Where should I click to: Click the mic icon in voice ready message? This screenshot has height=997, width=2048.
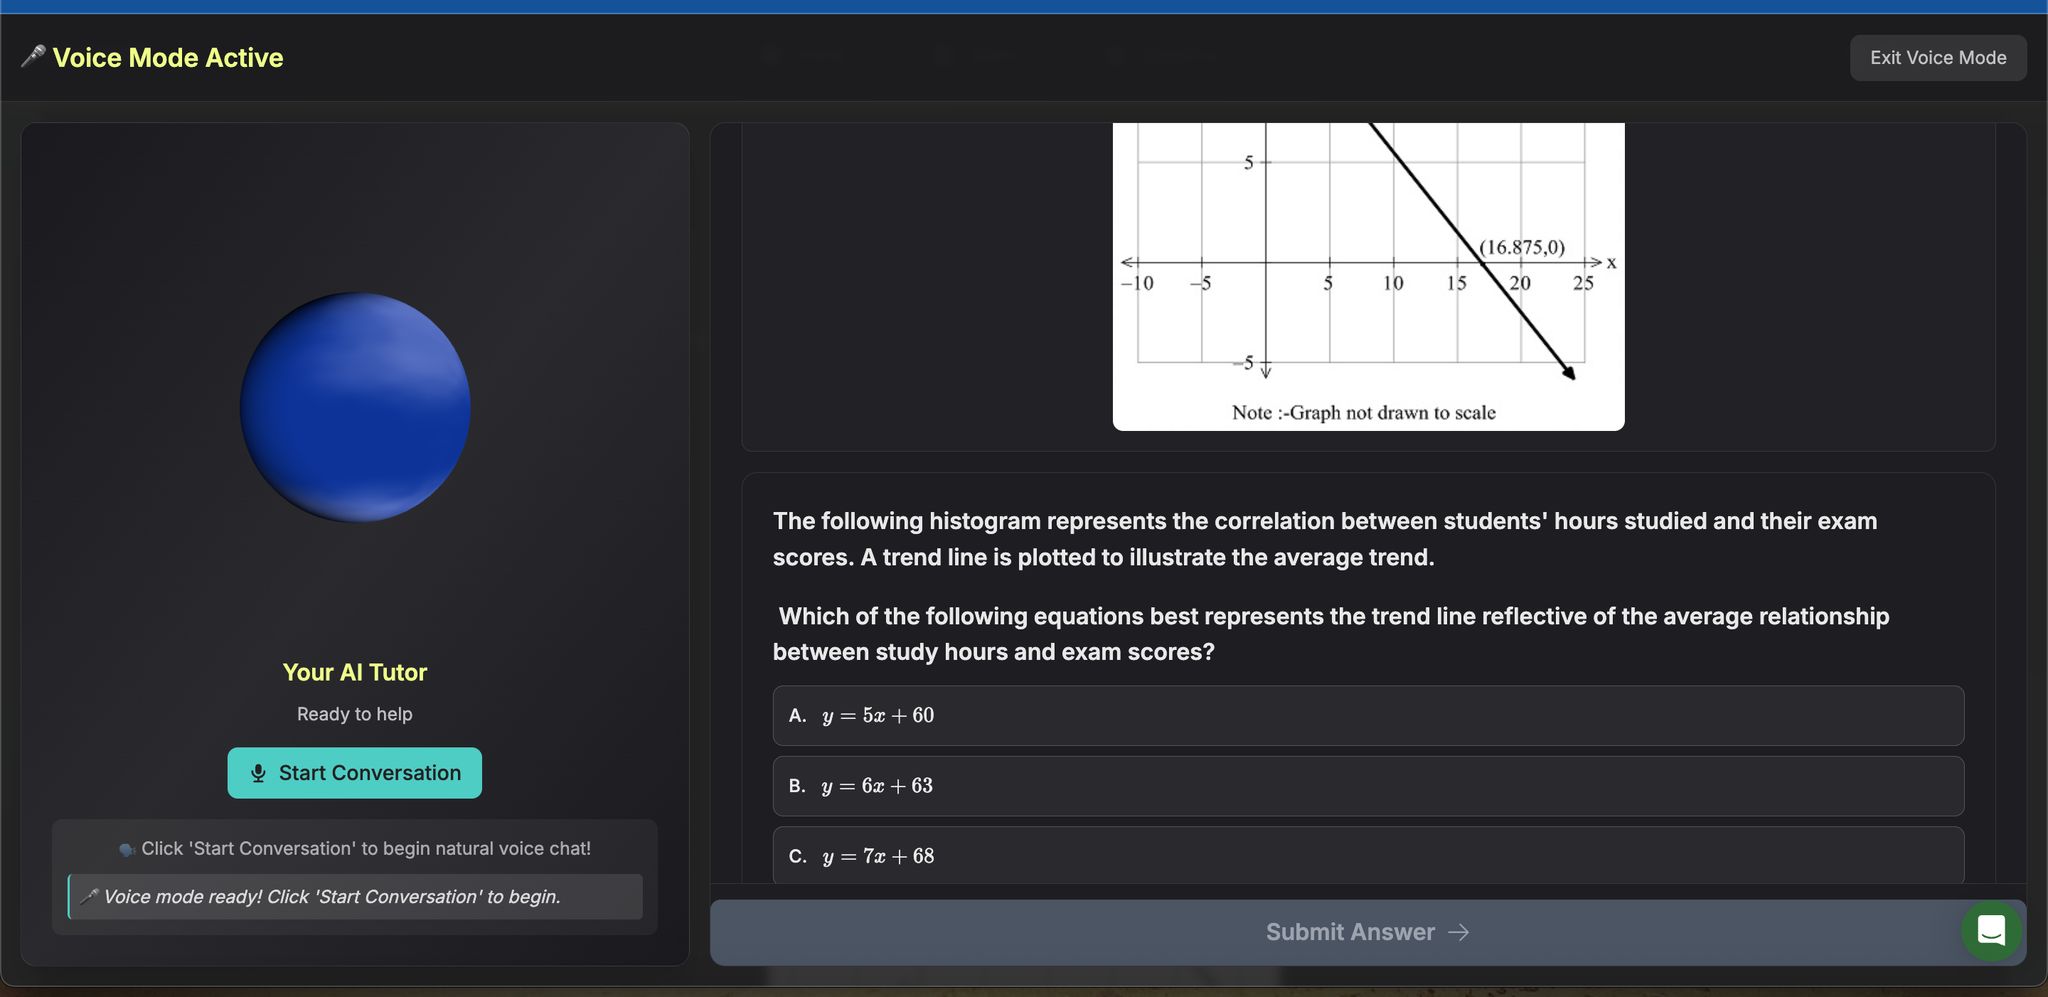(x=89, y=897)
